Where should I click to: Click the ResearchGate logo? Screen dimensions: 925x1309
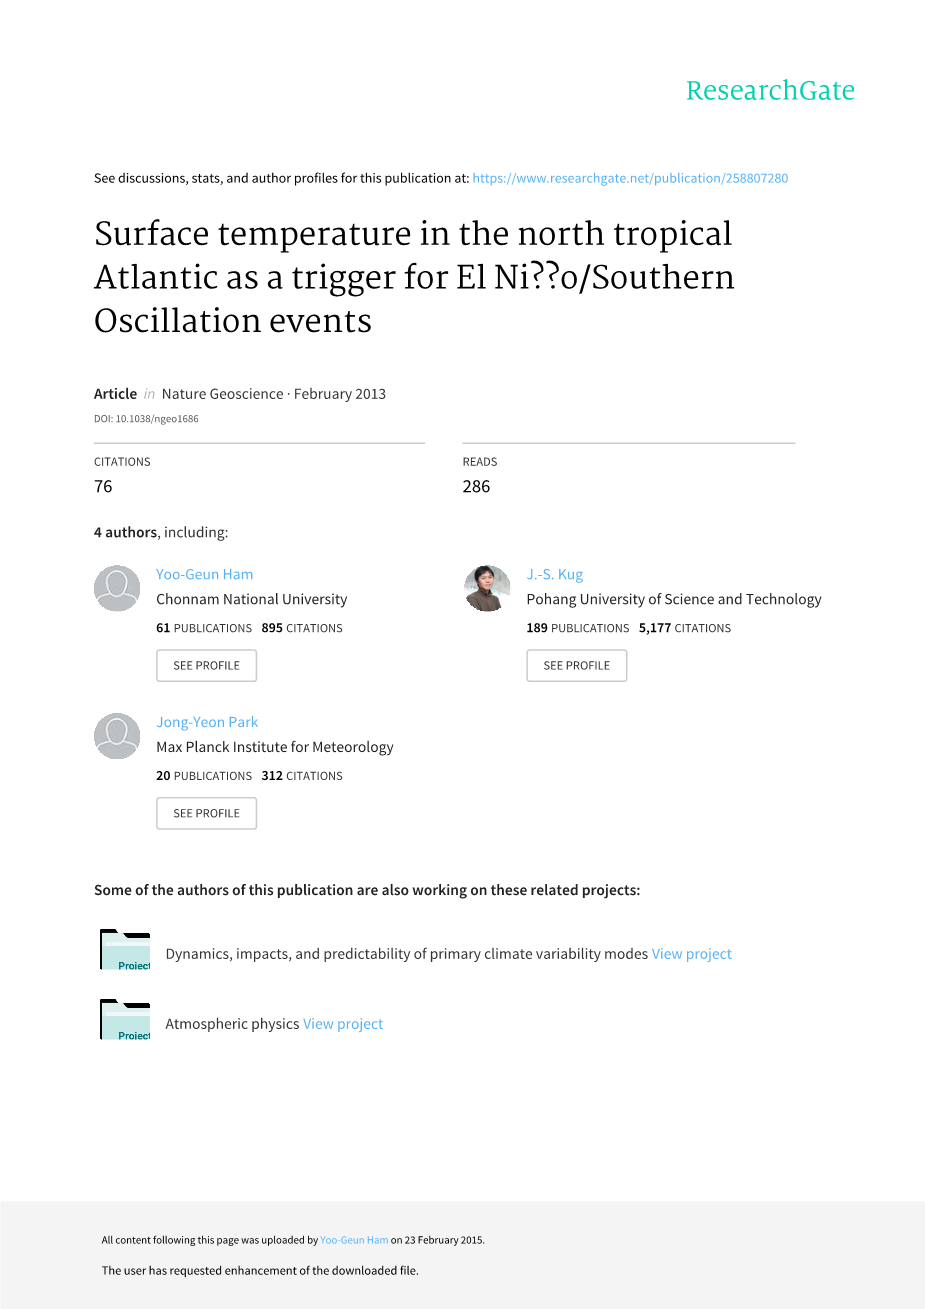pos(769,91)
